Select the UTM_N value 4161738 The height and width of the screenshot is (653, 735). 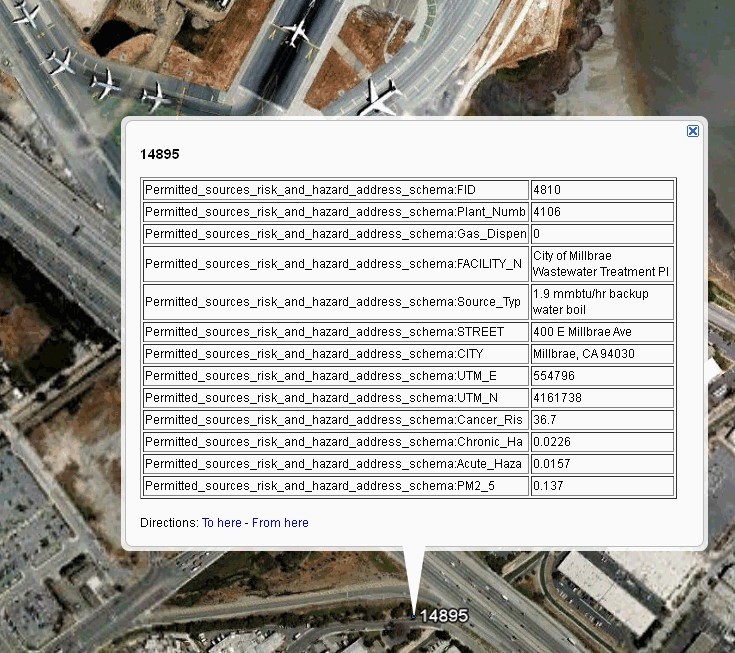[557, 397]
